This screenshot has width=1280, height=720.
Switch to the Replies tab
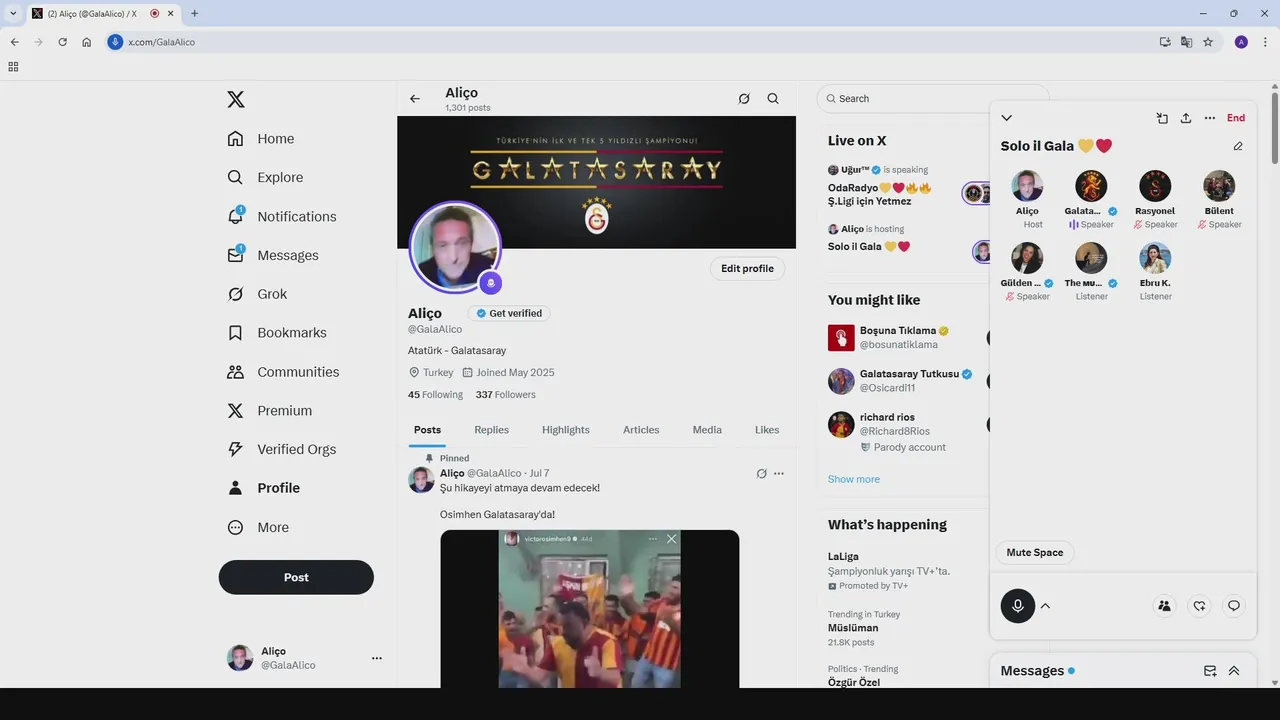click(491, 430)
